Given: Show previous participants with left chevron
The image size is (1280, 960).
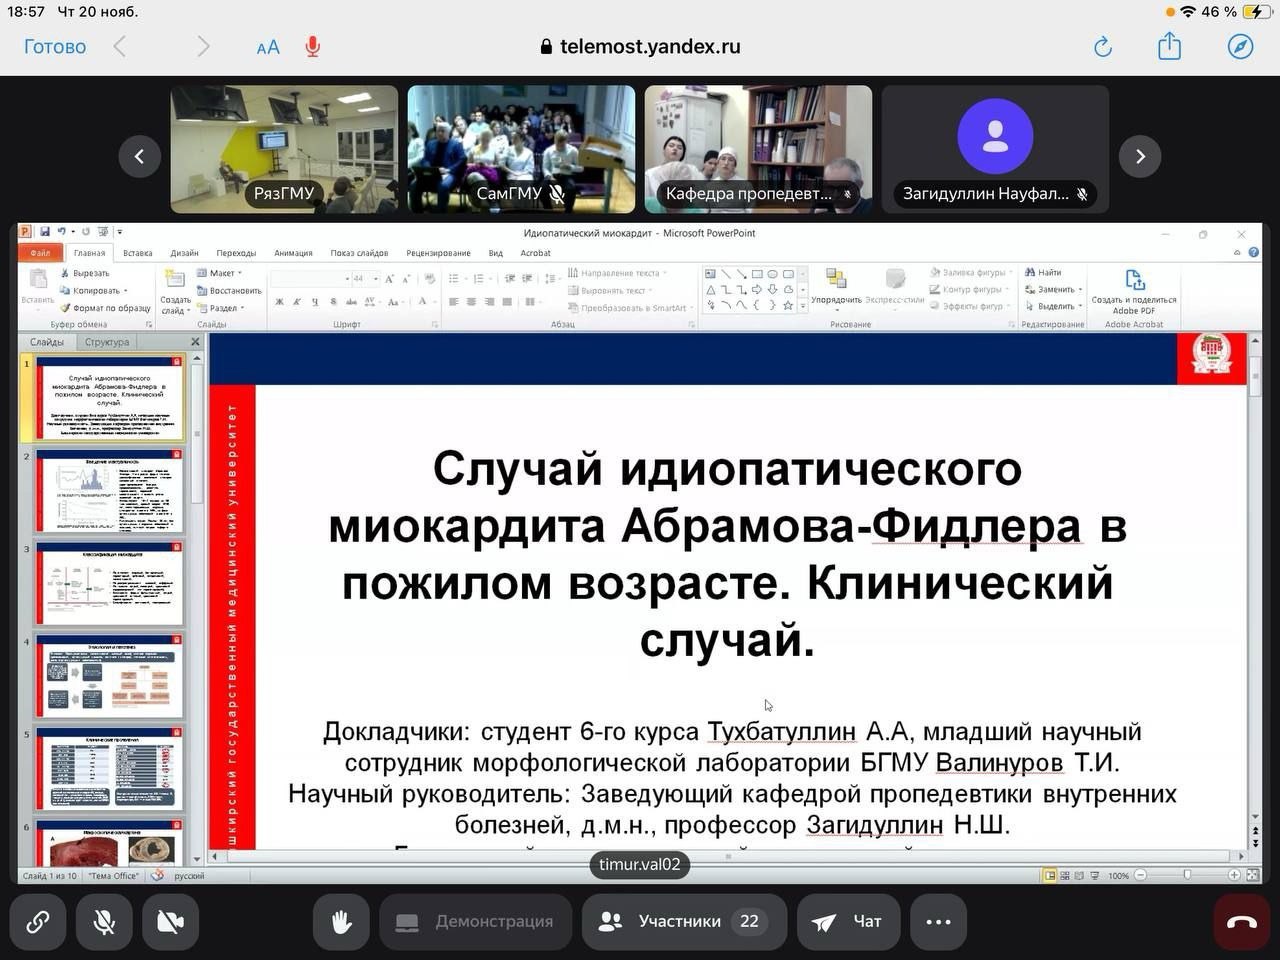Looking at the screenshot, I should pos(139,156).
